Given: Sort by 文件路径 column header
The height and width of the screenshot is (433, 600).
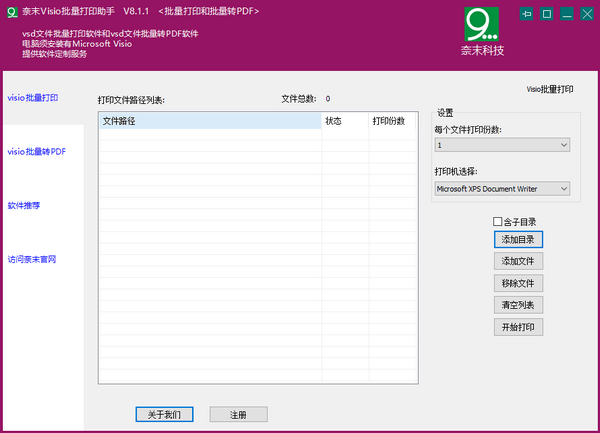Looking at the screenshot, I should (208, 121).
